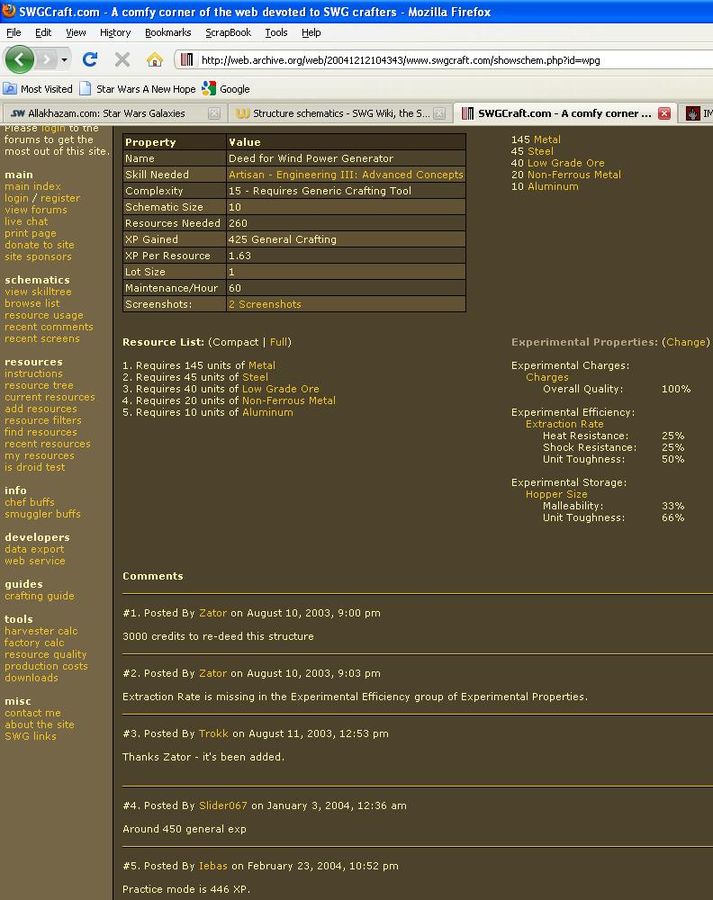Image resolution: width=713 pixels, height=900 pixels.
Task: Open the 2 Screenshots link
Action: pyautogui.click(x=264, y=304)
